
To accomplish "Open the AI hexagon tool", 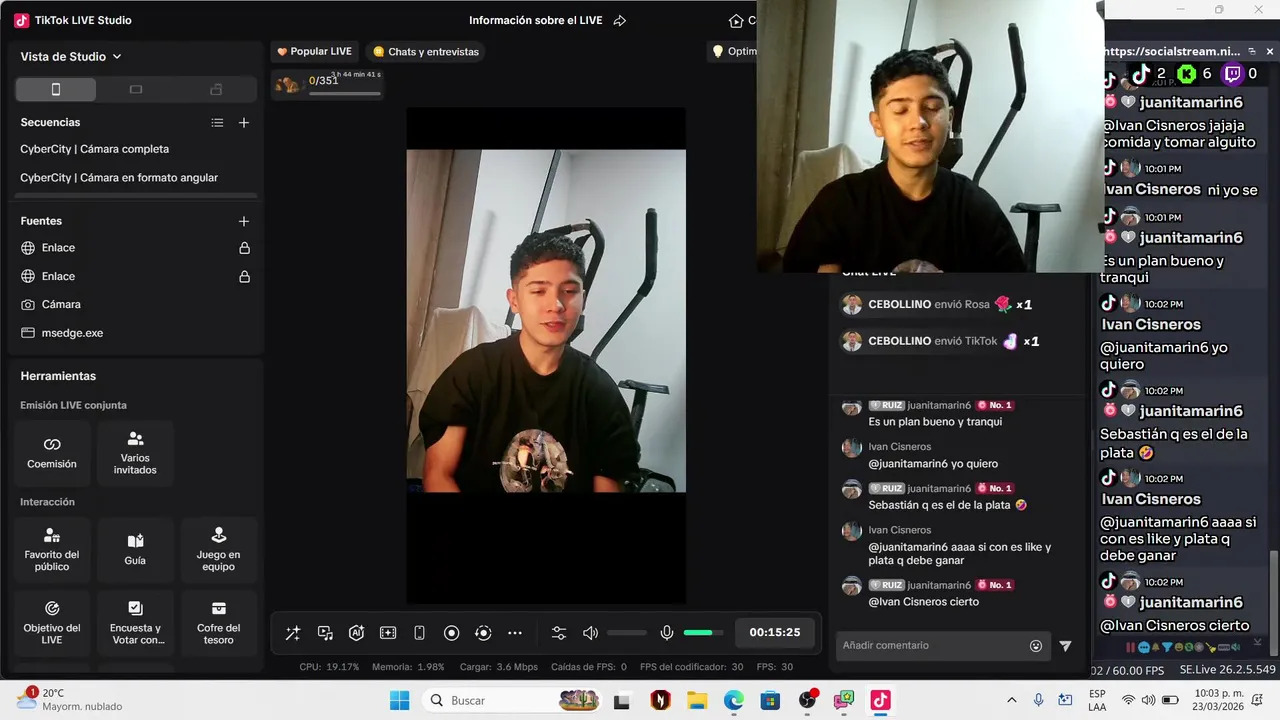I will [356, 633].
